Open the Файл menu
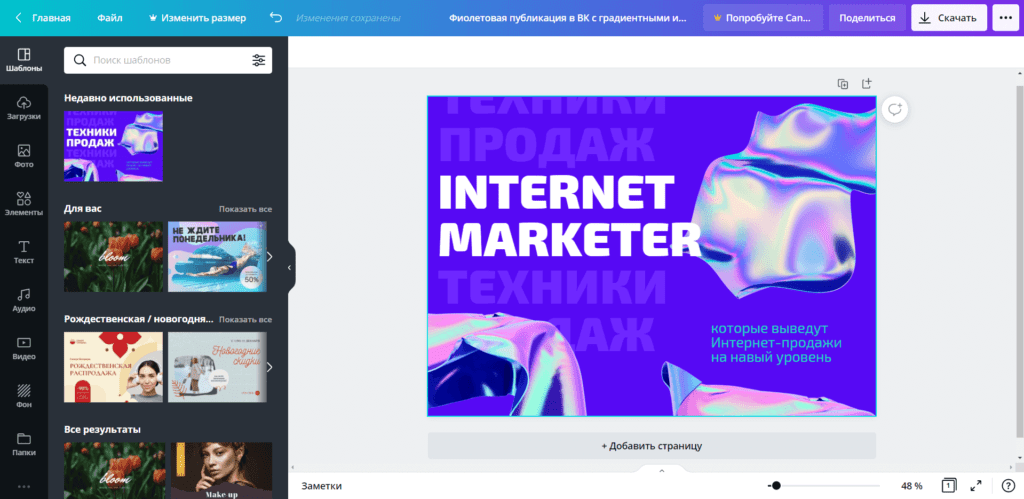The image size is (1024, 499). pyautogui.click(x=110, y=18)
